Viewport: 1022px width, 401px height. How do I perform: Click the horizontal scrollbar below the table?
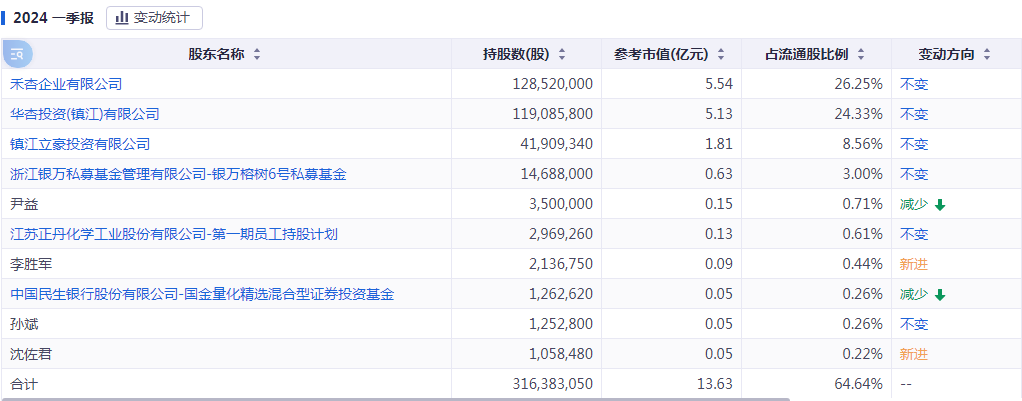coord(400,399)
